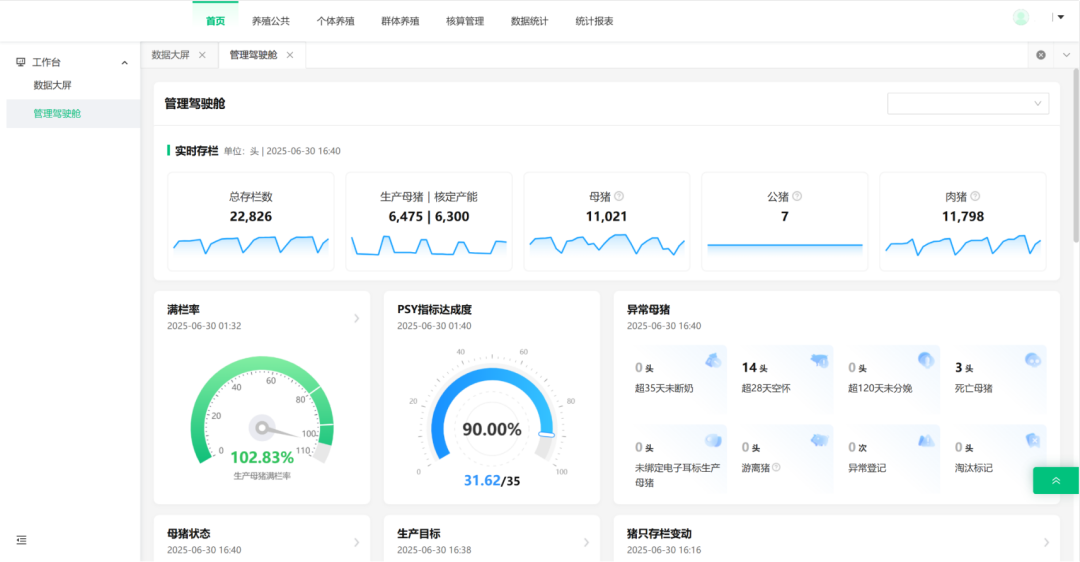Click the user avatar icon
Image resolution: width=1080 pixels, height=562 pixels.
pyautogui.click(x=1020, y=17)
